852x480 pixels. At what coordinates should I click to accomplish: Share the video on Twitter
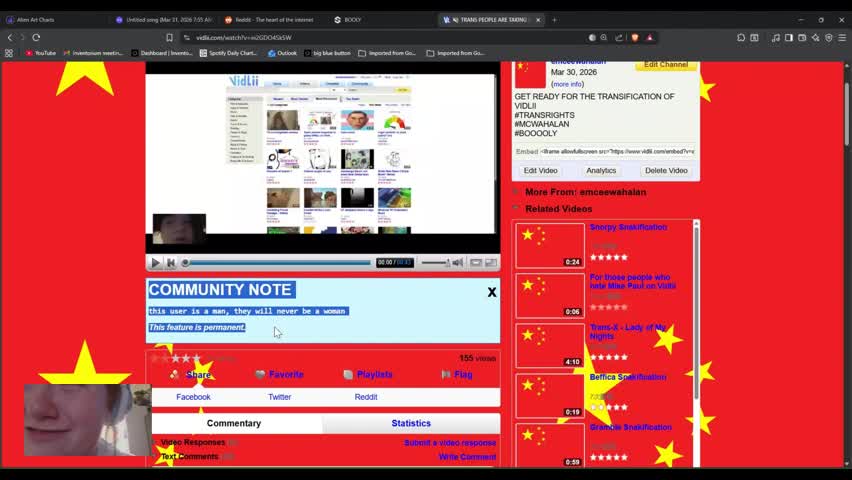point(279,397)
